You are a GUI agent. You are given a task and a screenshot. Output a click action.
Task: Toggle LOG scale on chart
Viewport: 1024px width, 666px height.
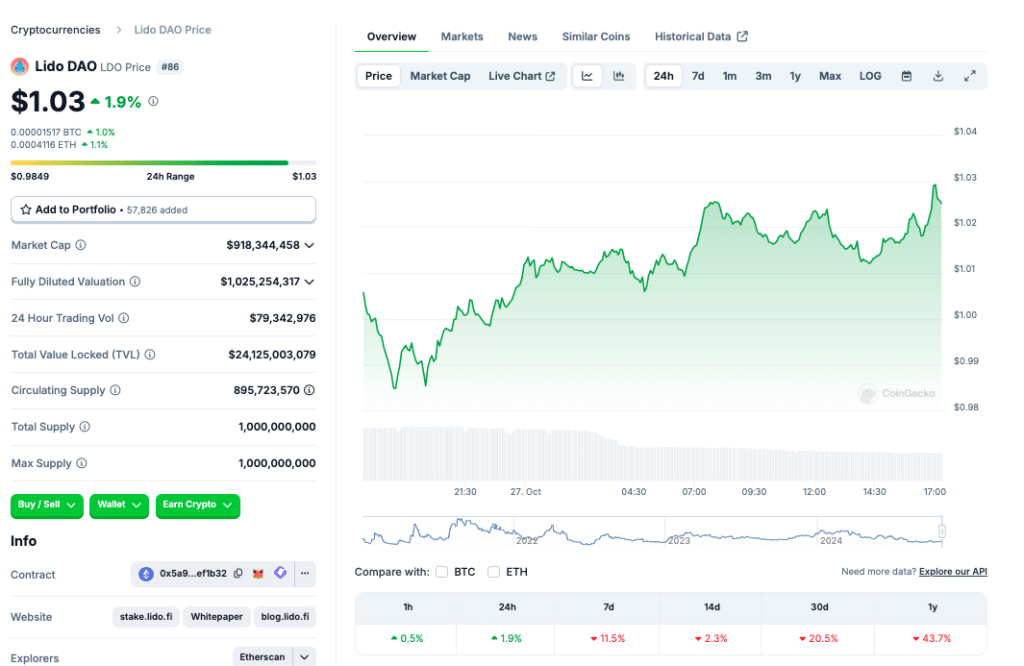pyautogui.click(x=871, y=76)
